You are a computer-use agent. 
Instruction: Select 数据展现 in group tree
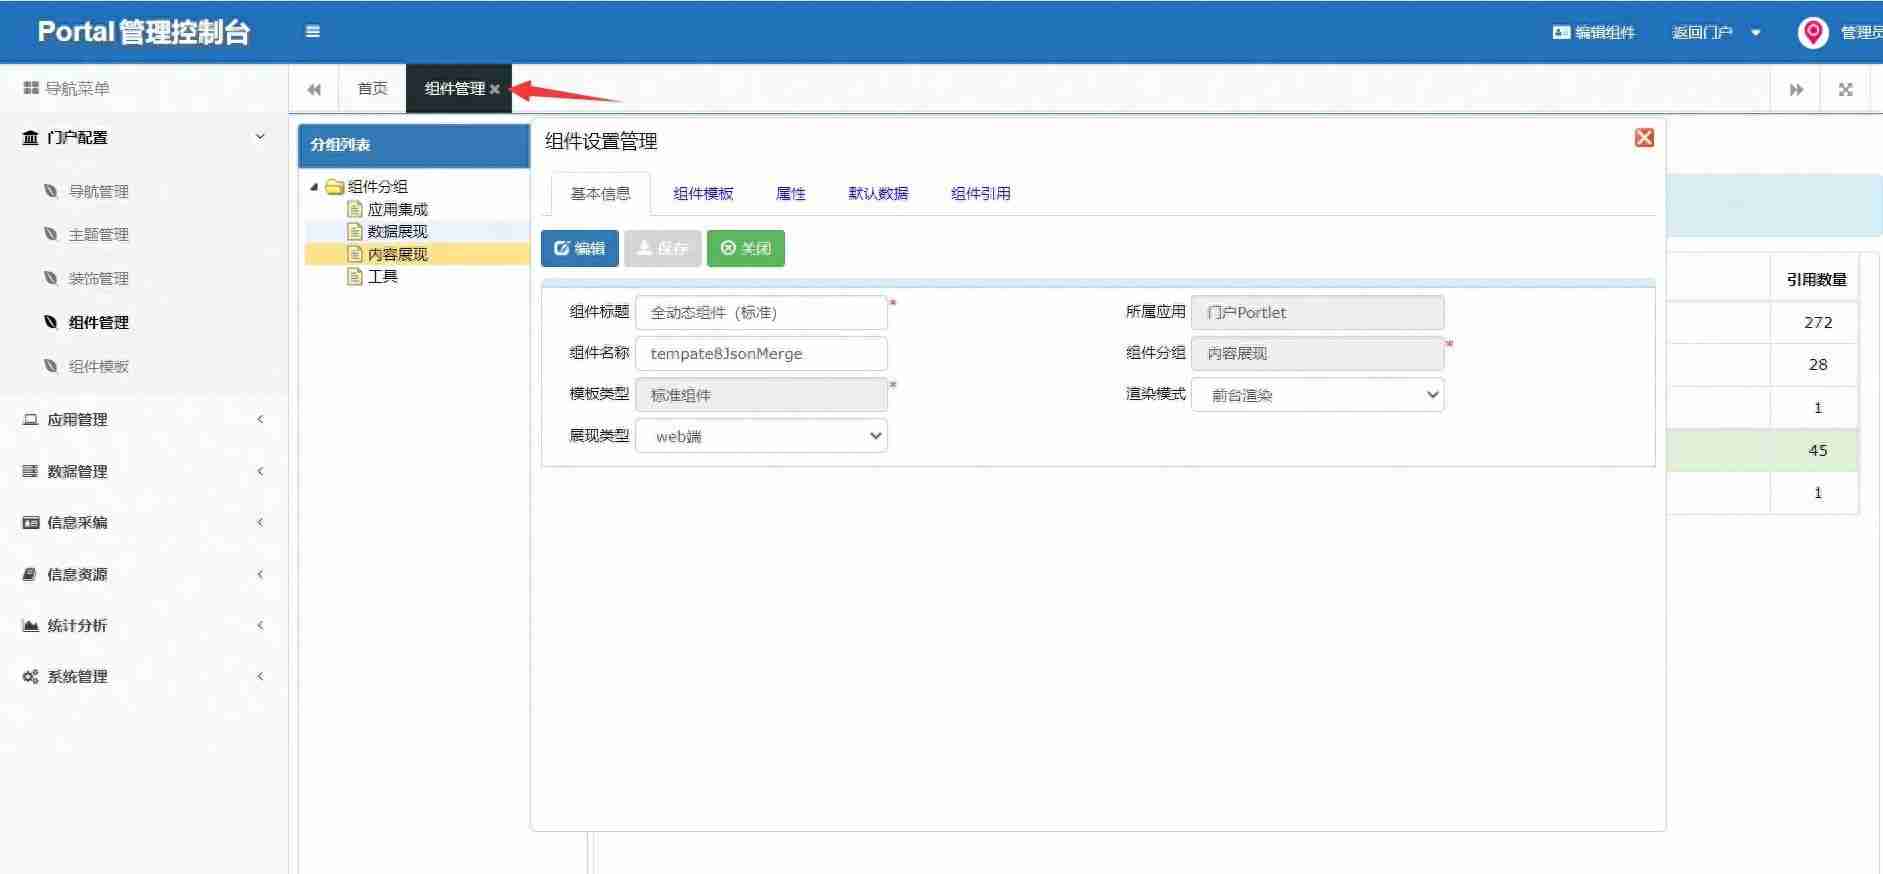pos(397,231)
